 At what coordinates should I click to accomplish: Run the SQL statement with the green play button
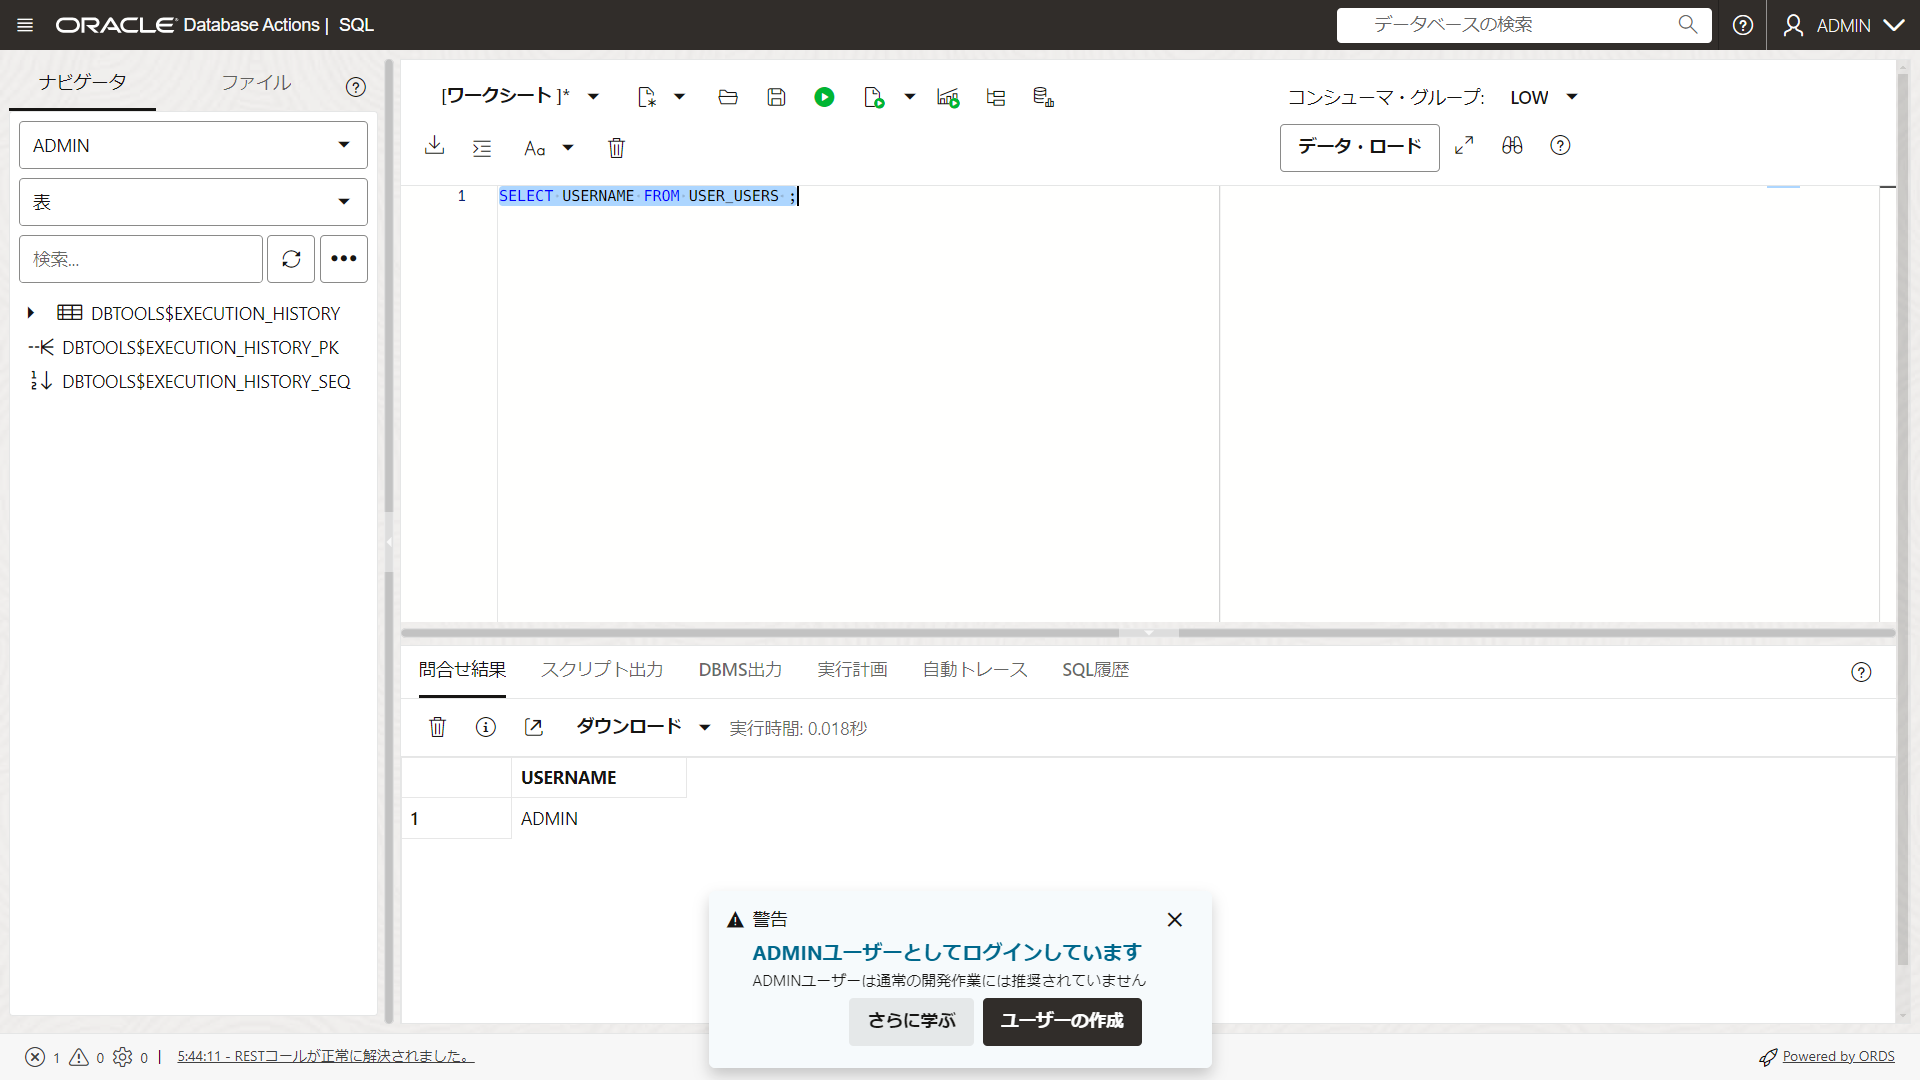825,97
